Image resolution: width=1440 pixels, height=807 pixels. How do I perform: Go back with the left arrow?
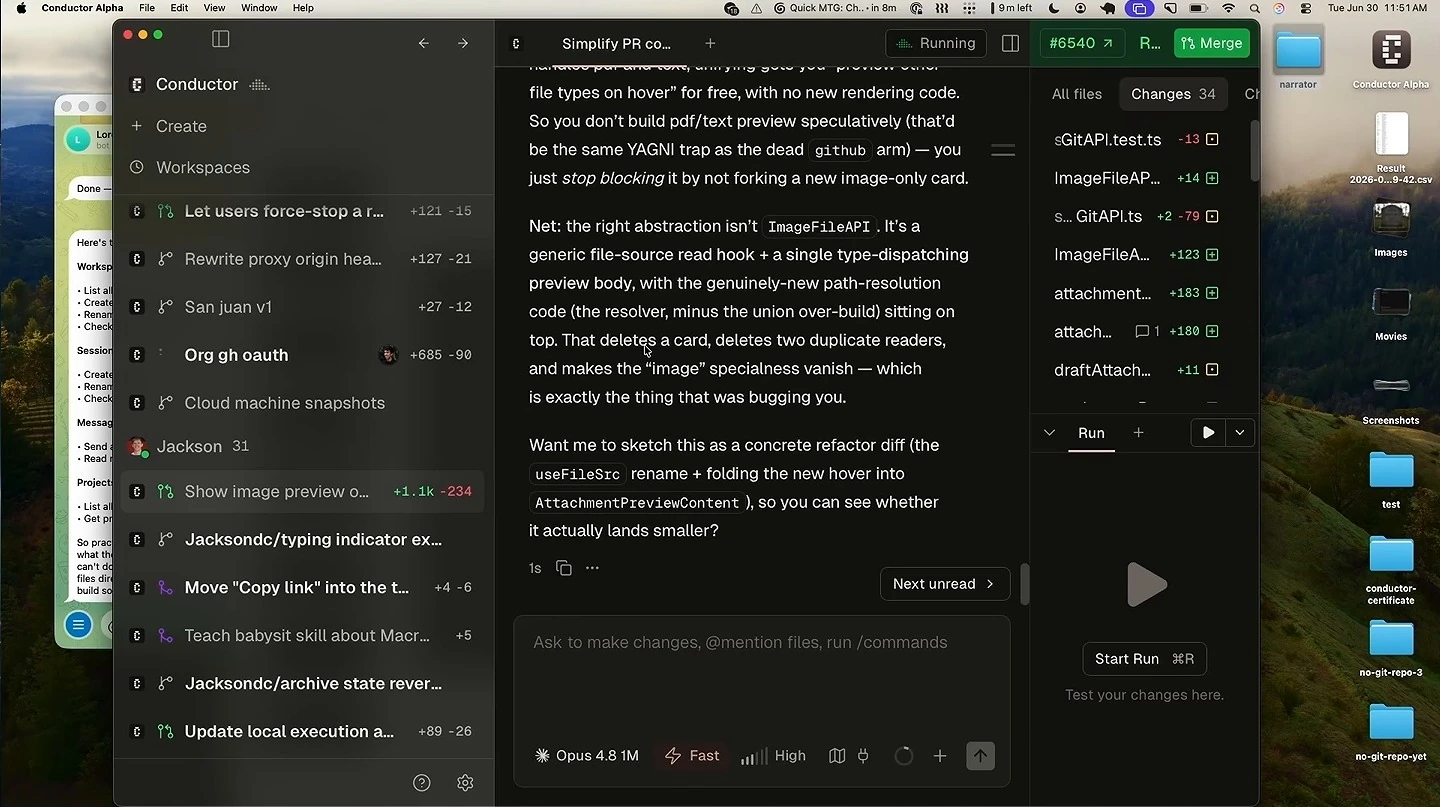tap(424, 43)
